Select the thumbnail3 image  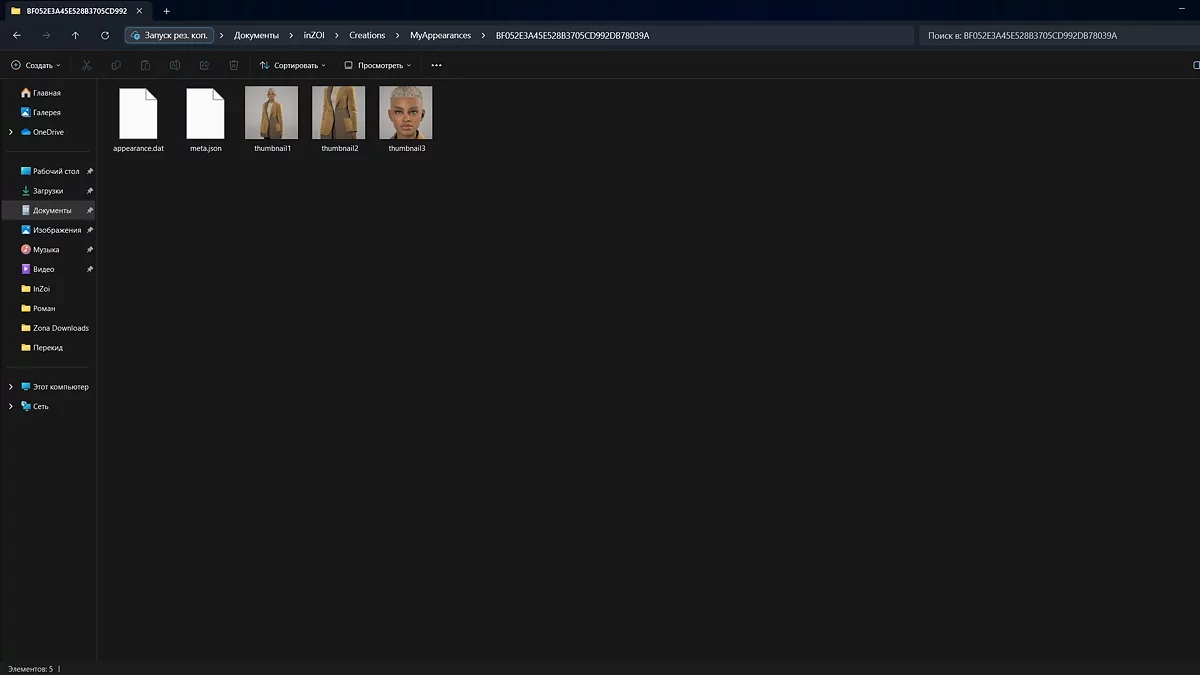(x=406, y=120)
